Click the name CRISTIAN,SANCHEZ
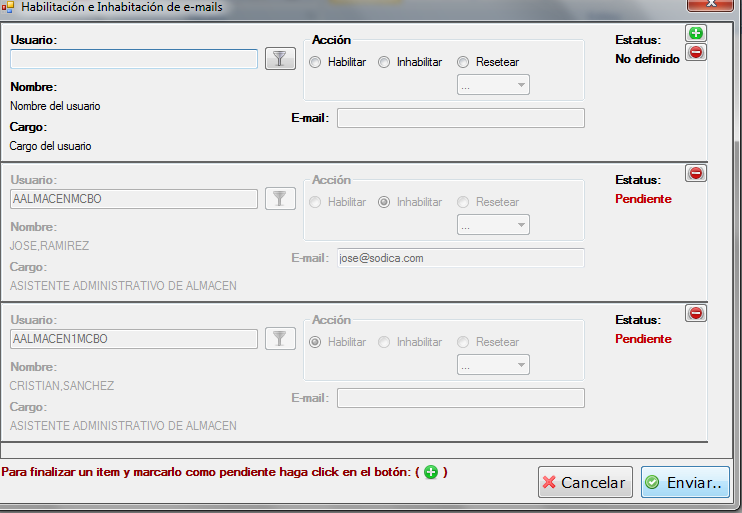 (x=62, y=386)
